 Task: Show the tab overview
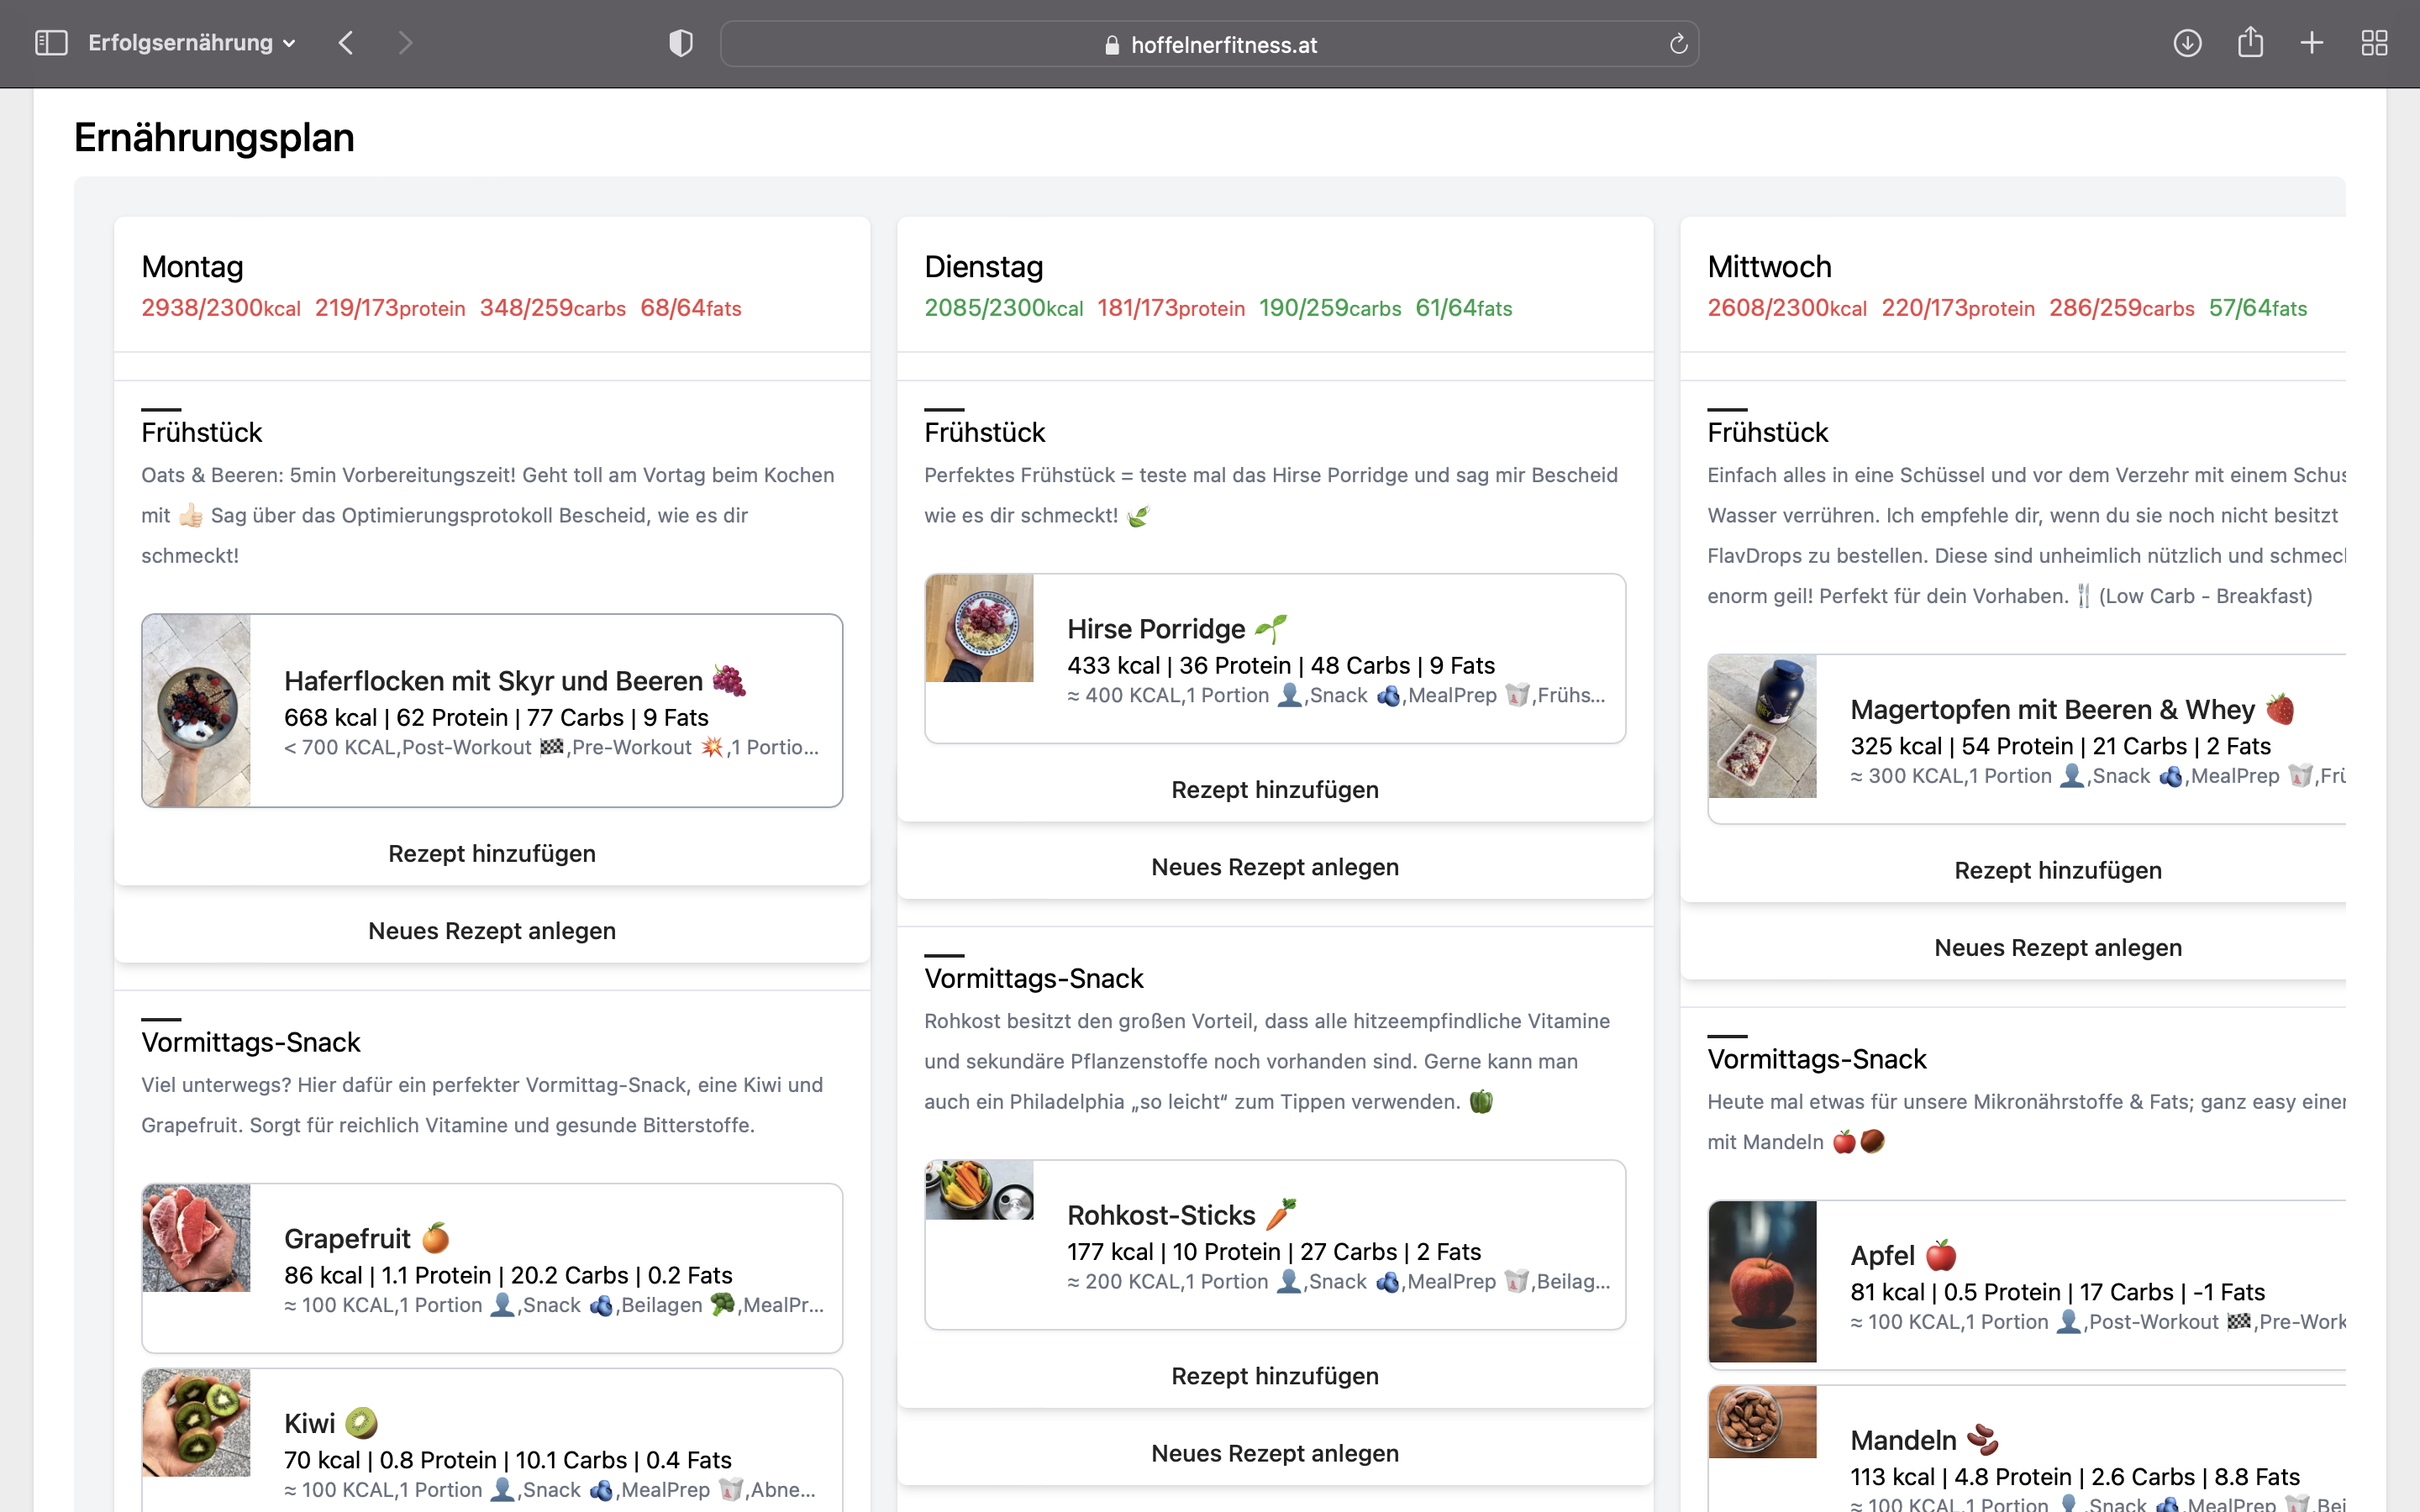(x=2374, y=43)
